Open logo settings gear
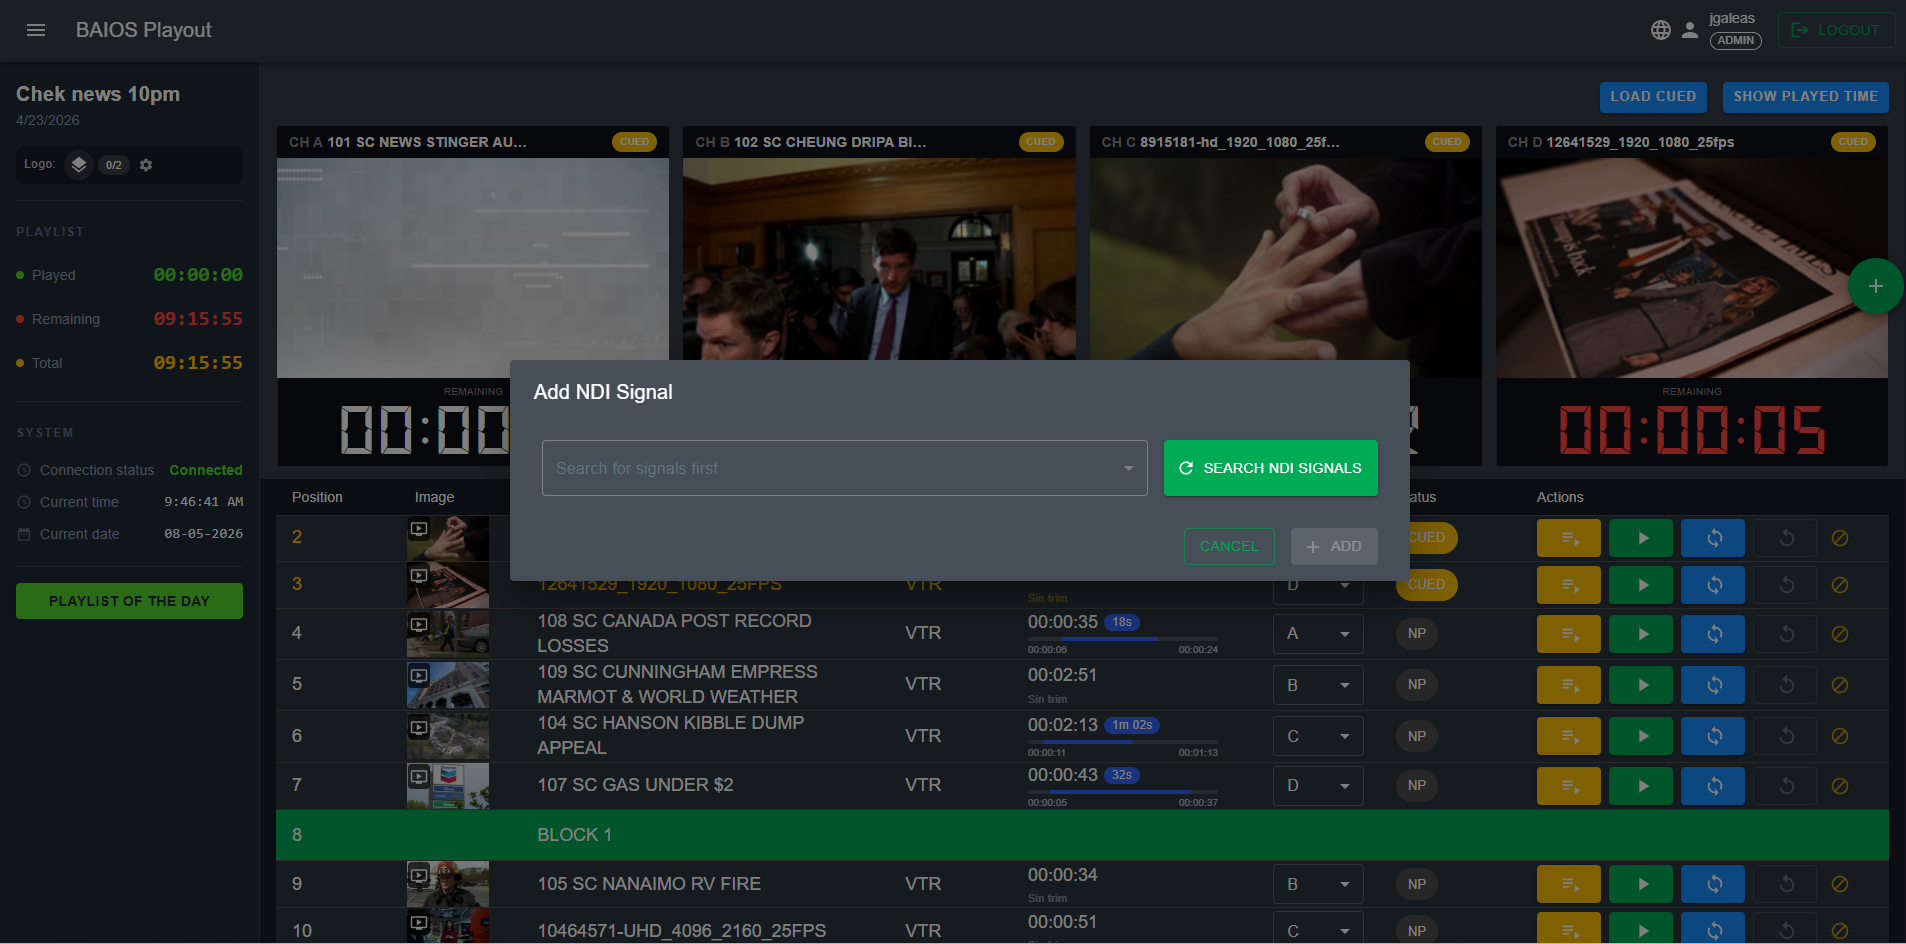This screenshot has height=944, width=1906. point(146,165)
